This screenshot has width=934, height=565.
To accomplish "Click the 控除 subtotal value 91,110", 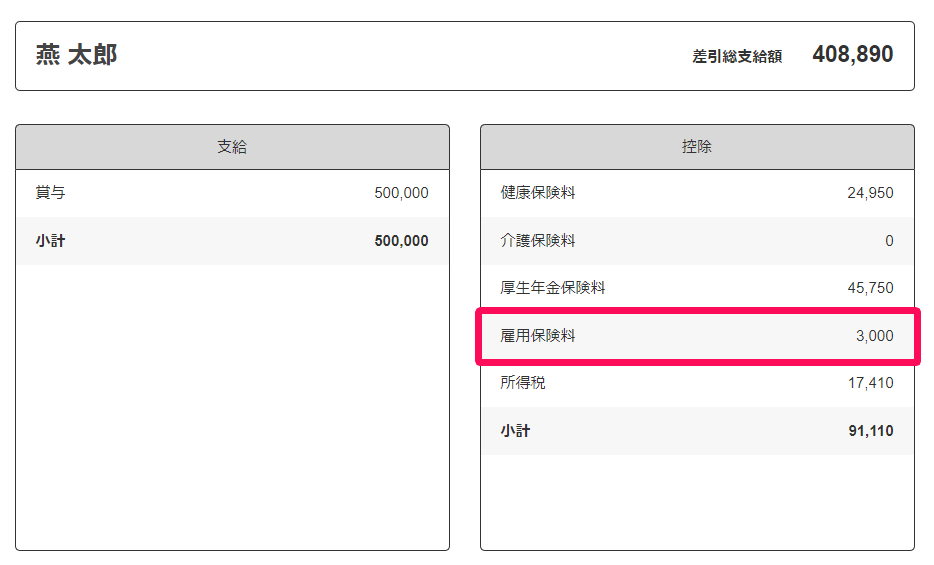I will pos(871,430).
